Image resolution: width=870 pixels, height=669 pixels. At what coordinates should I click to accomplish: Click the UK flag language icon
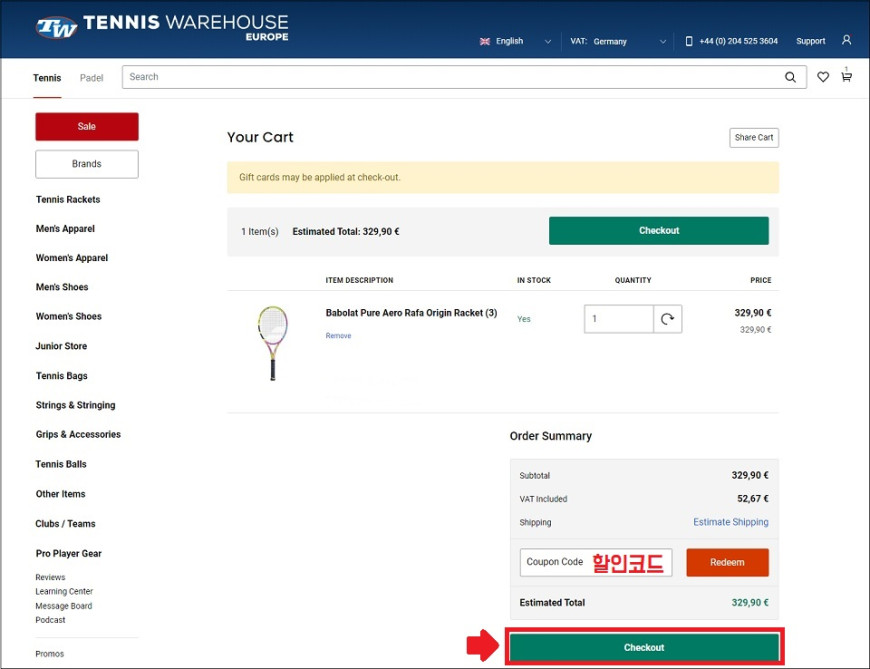coord(485,41)
